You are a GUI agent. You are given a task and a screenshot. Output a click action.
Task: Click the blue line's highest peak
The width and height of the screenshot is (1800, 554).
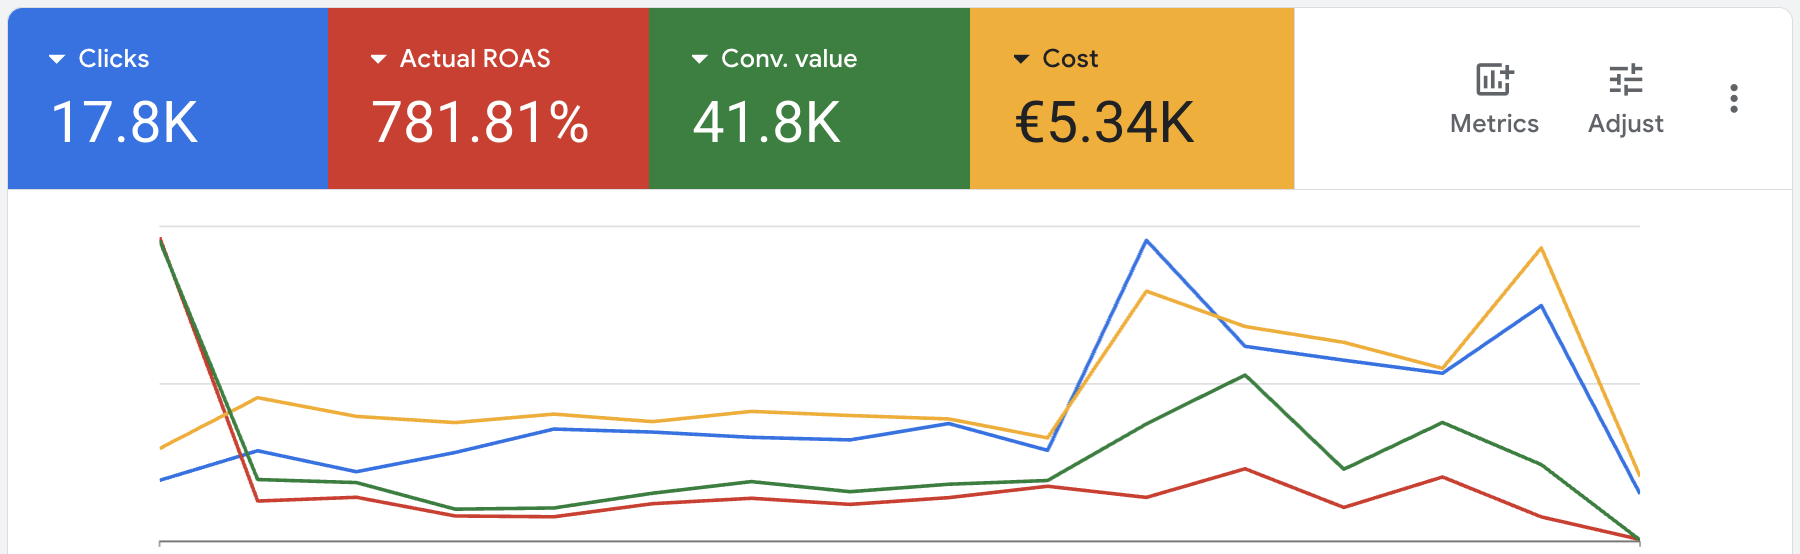1146,241
